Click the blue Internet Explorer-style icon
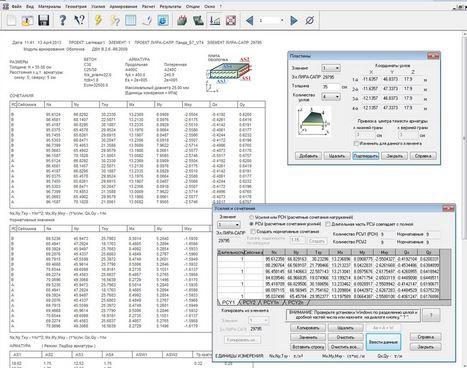The width and height of the screenshot is (467, 368). coord(163,20)
